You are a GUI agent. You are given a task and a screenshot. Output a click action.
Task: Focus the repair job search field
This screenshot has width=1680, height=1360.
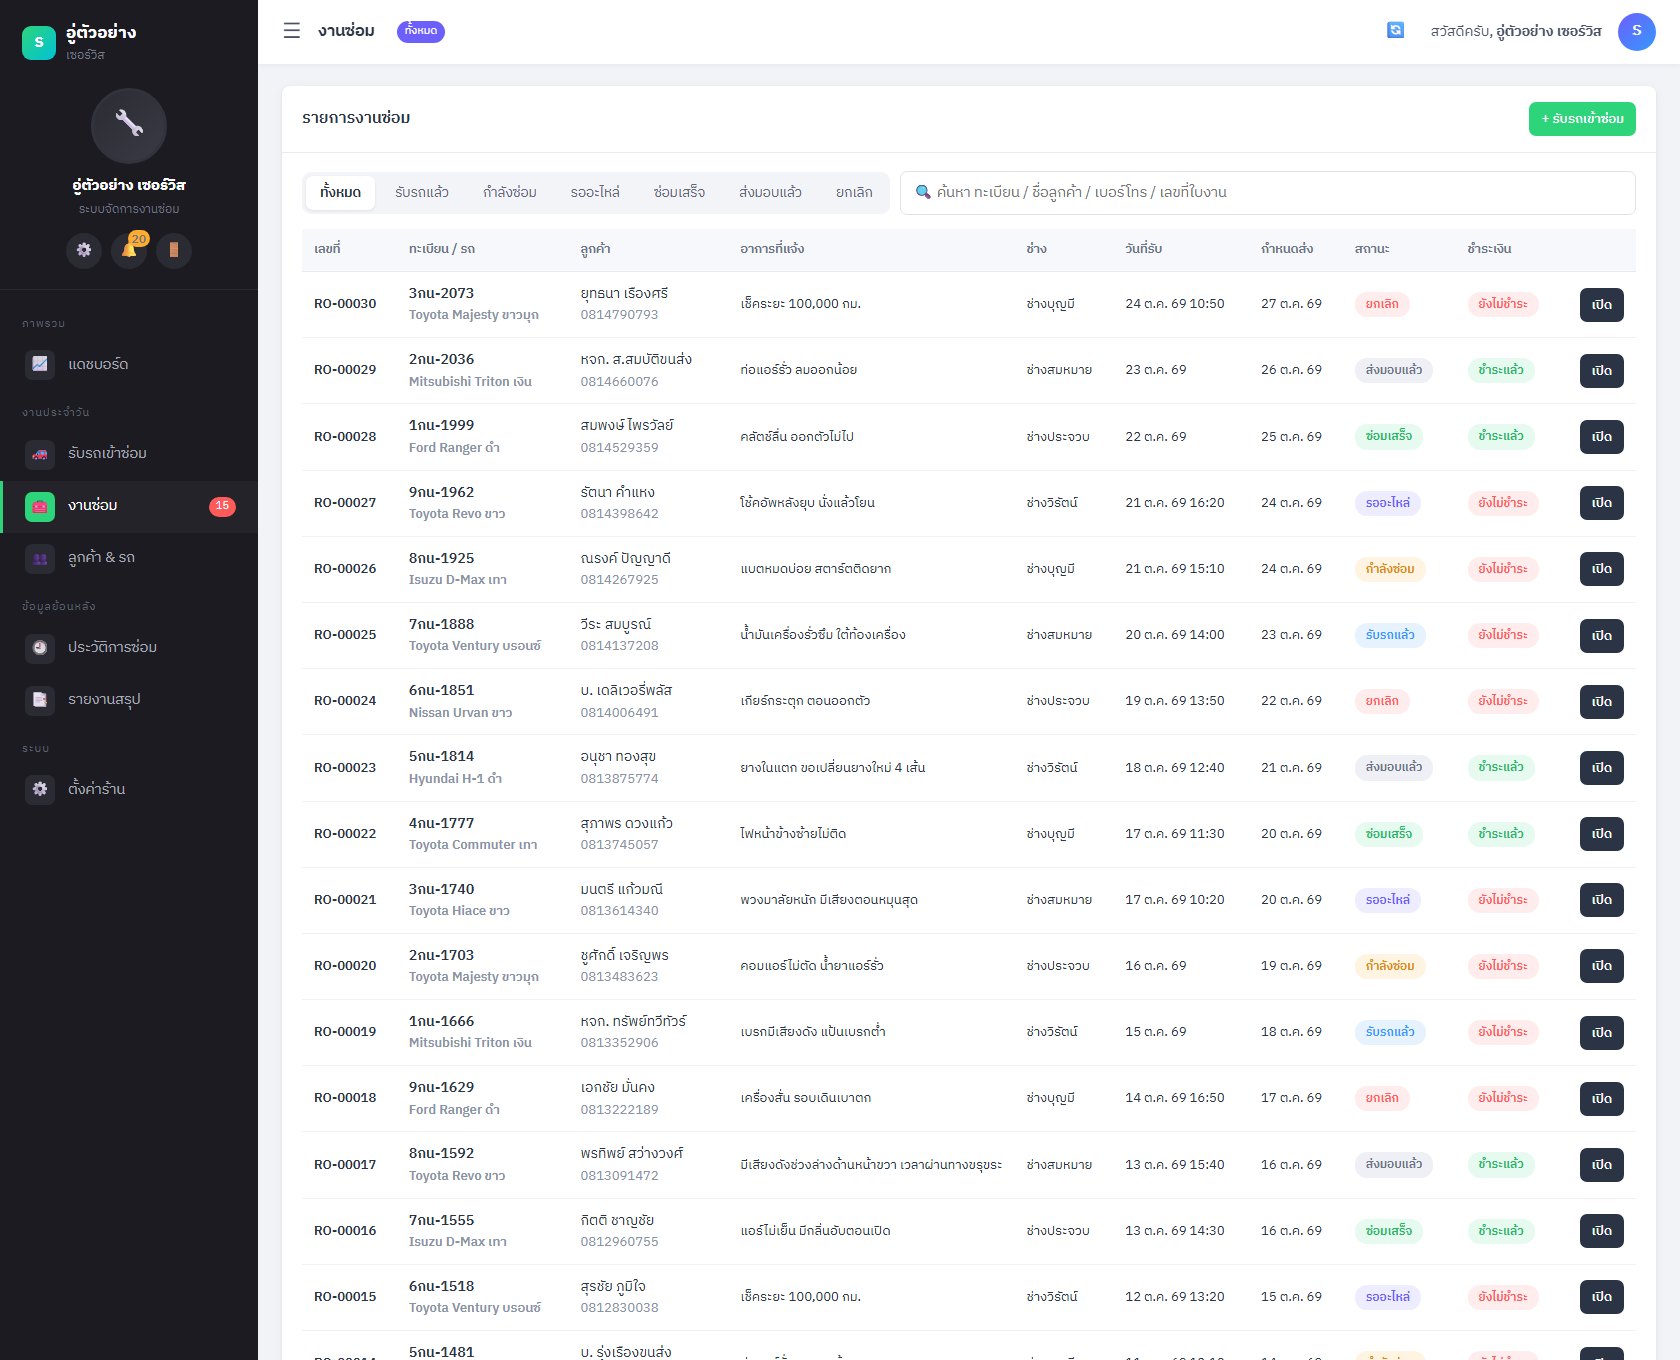click(1268, 193)
